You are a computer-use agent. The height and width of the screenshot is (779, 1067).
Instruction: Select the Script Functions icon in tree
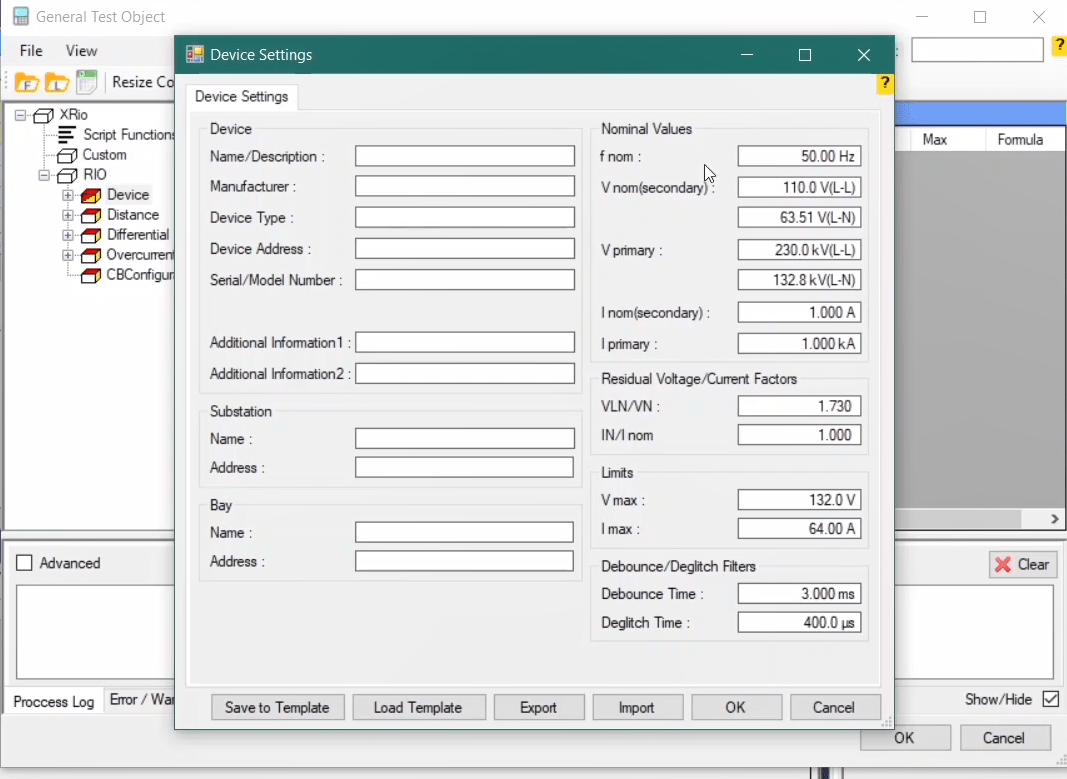[x=66, y=135]
